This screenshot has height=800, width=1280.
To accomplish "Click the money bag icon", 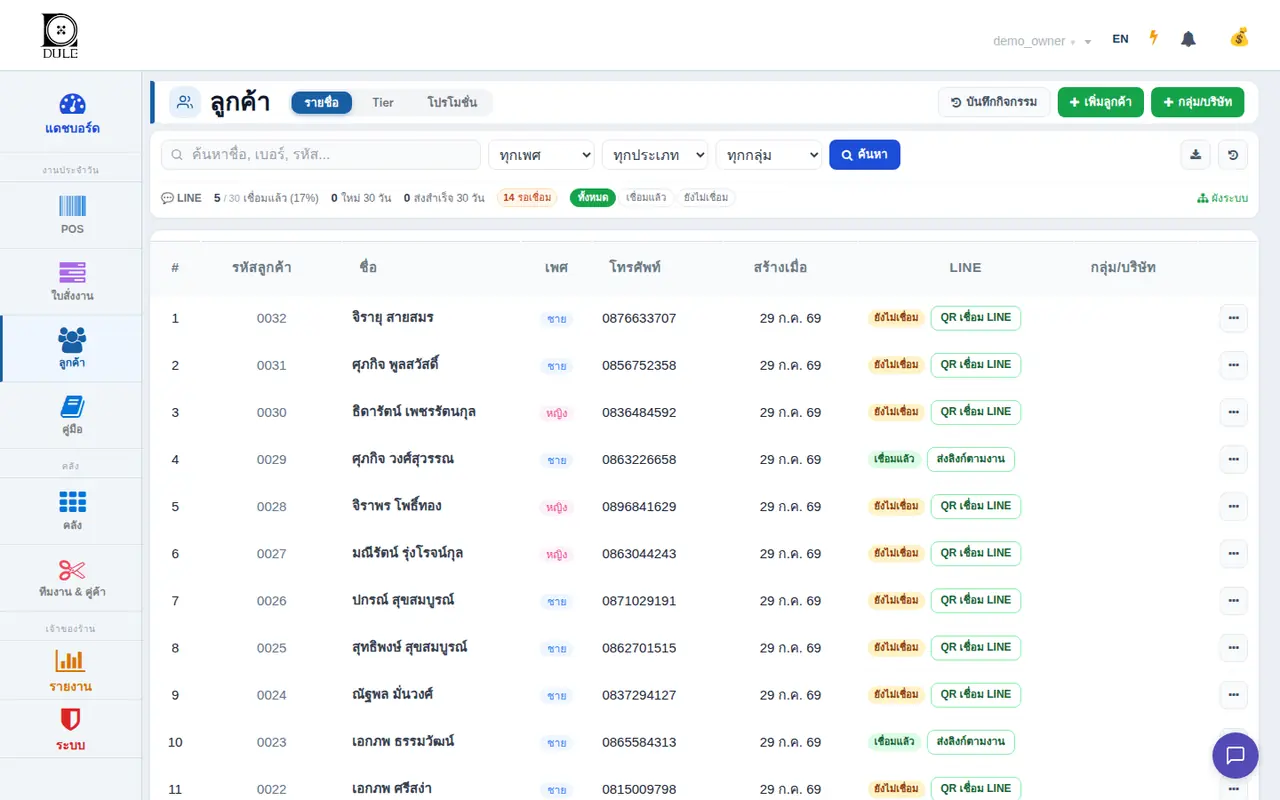I will click(x=1239, y=38).
